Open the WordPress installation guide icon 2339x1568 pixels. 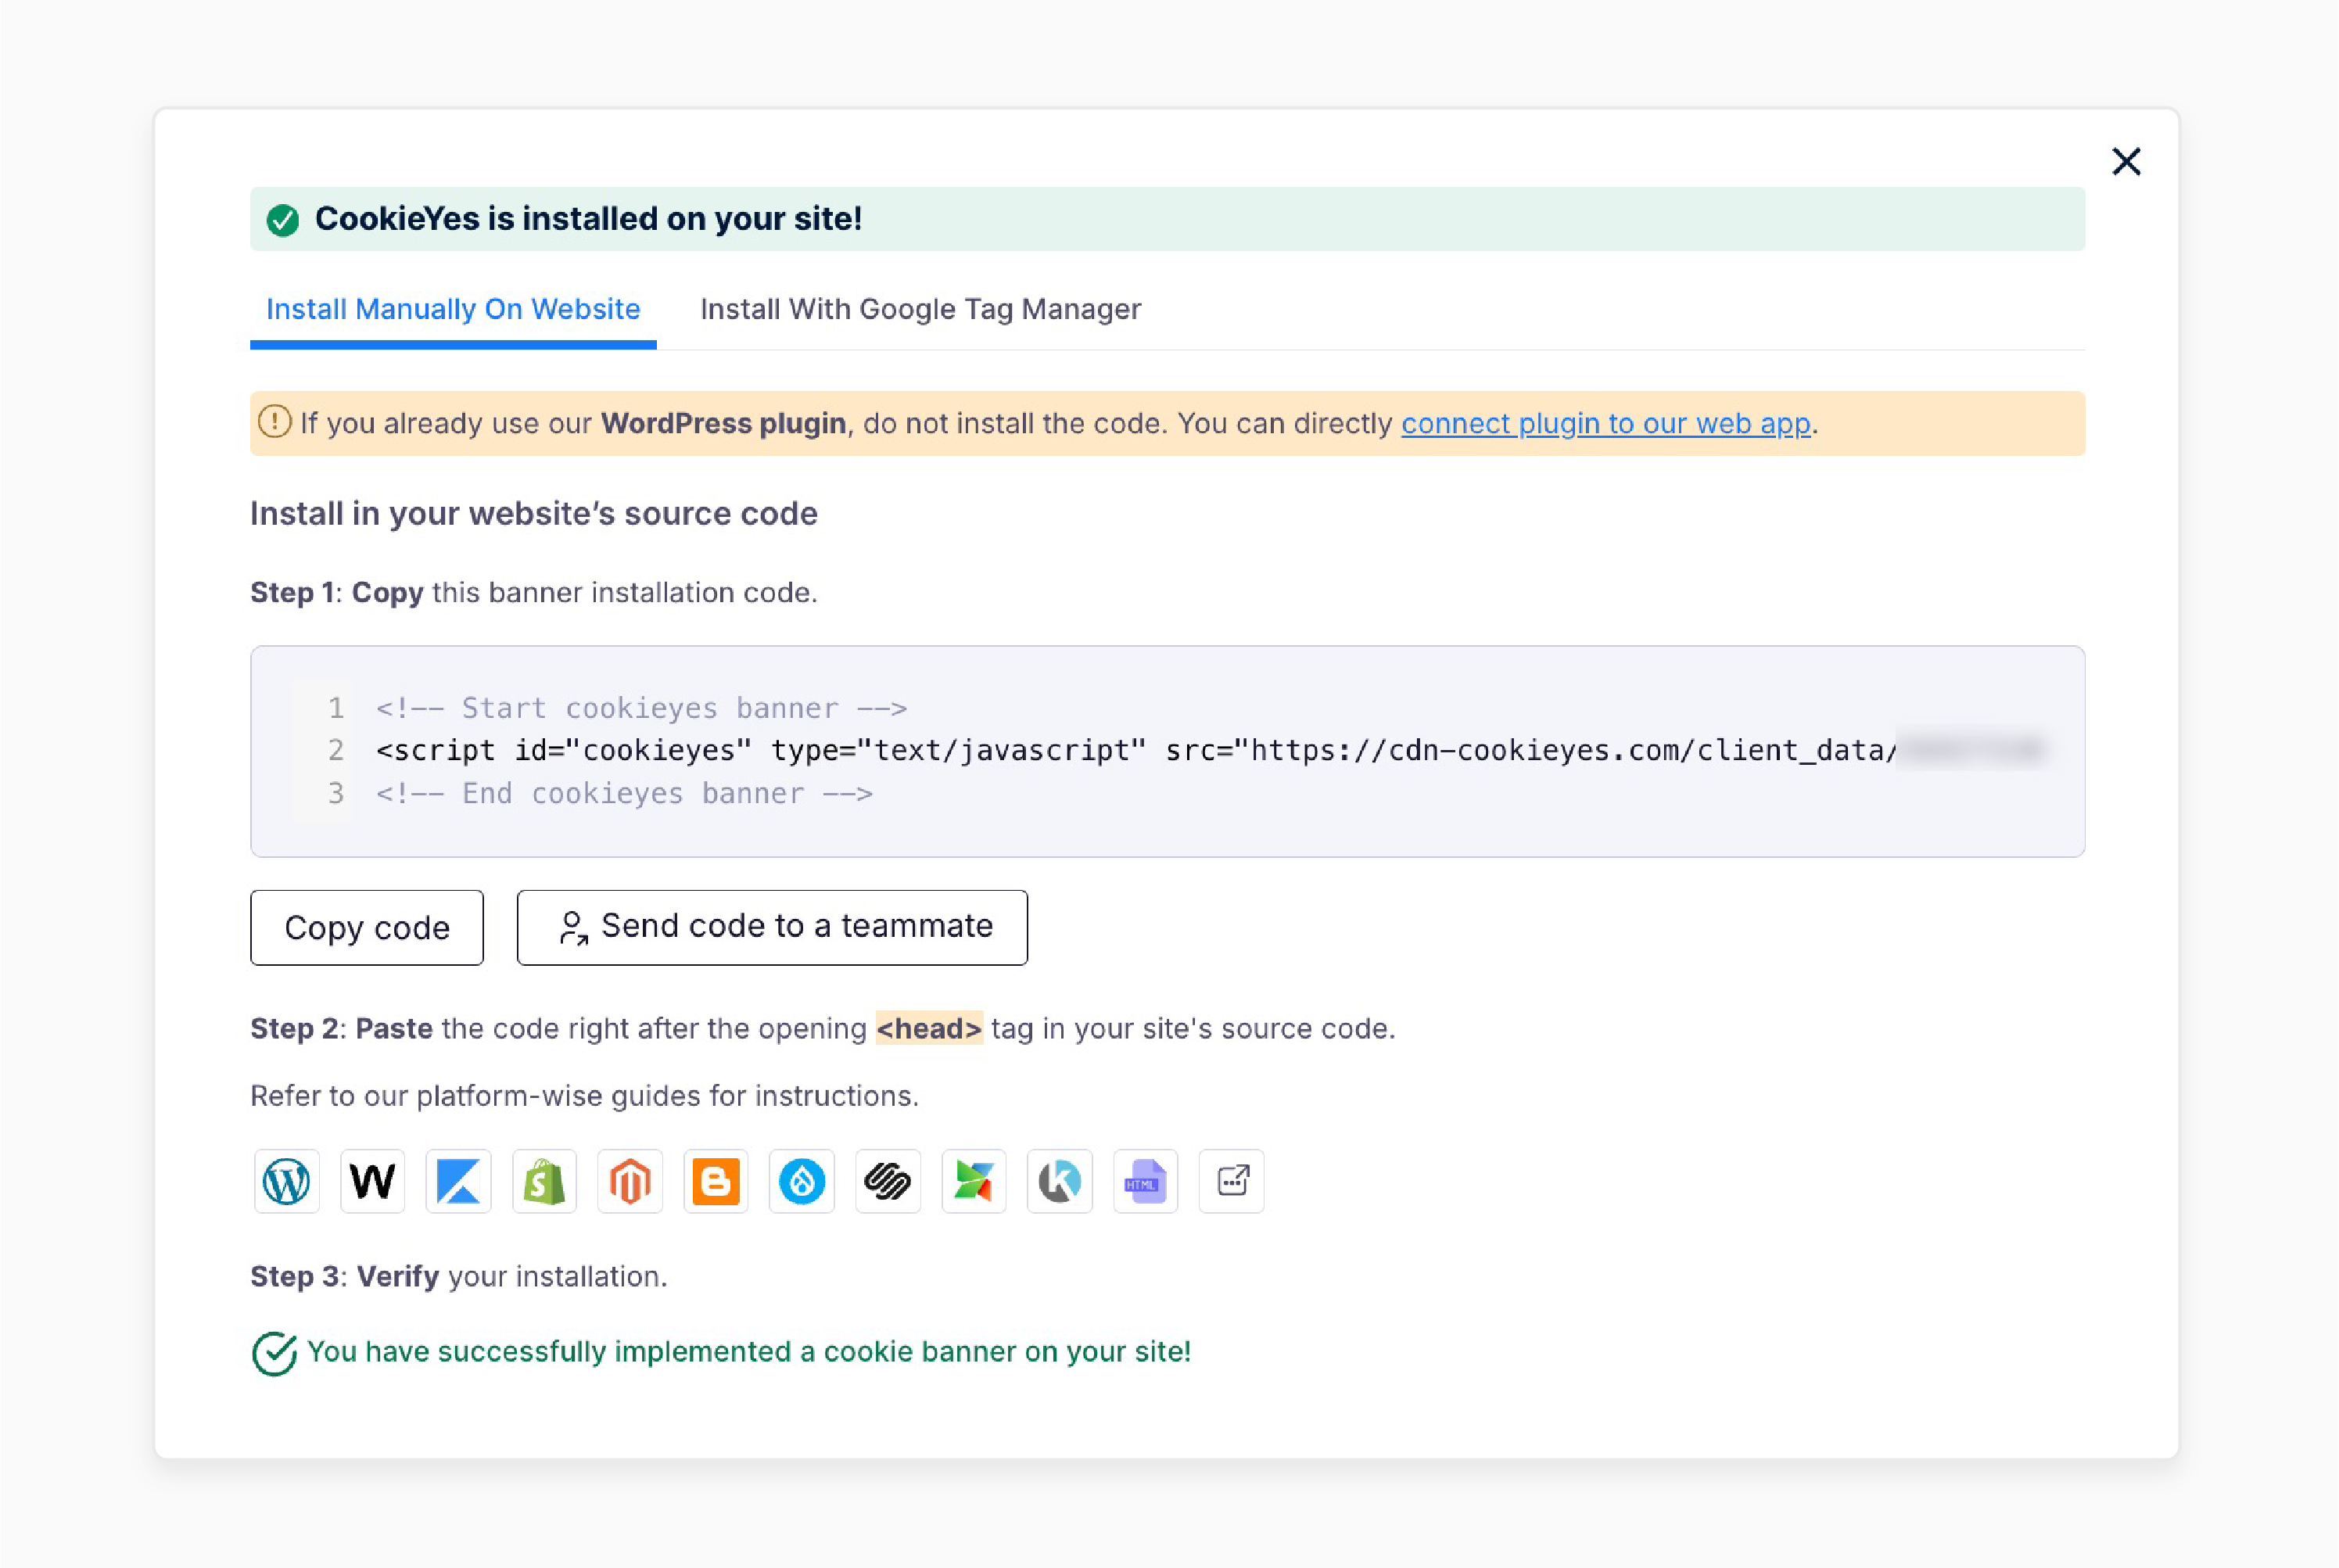coord(287,1182)
